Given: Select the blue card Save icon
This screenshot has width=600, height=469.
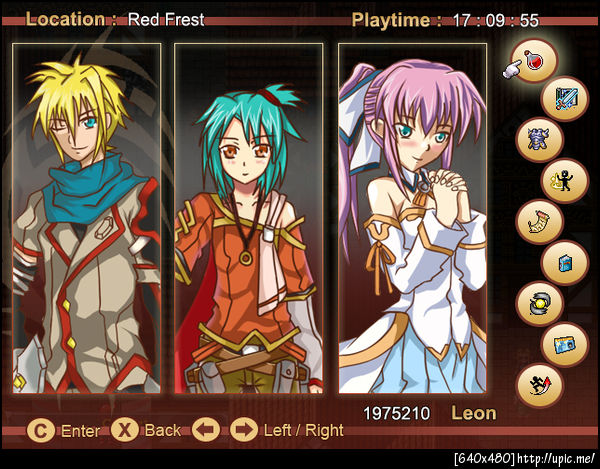Looking at the screenshot, I should click(565, 345).
